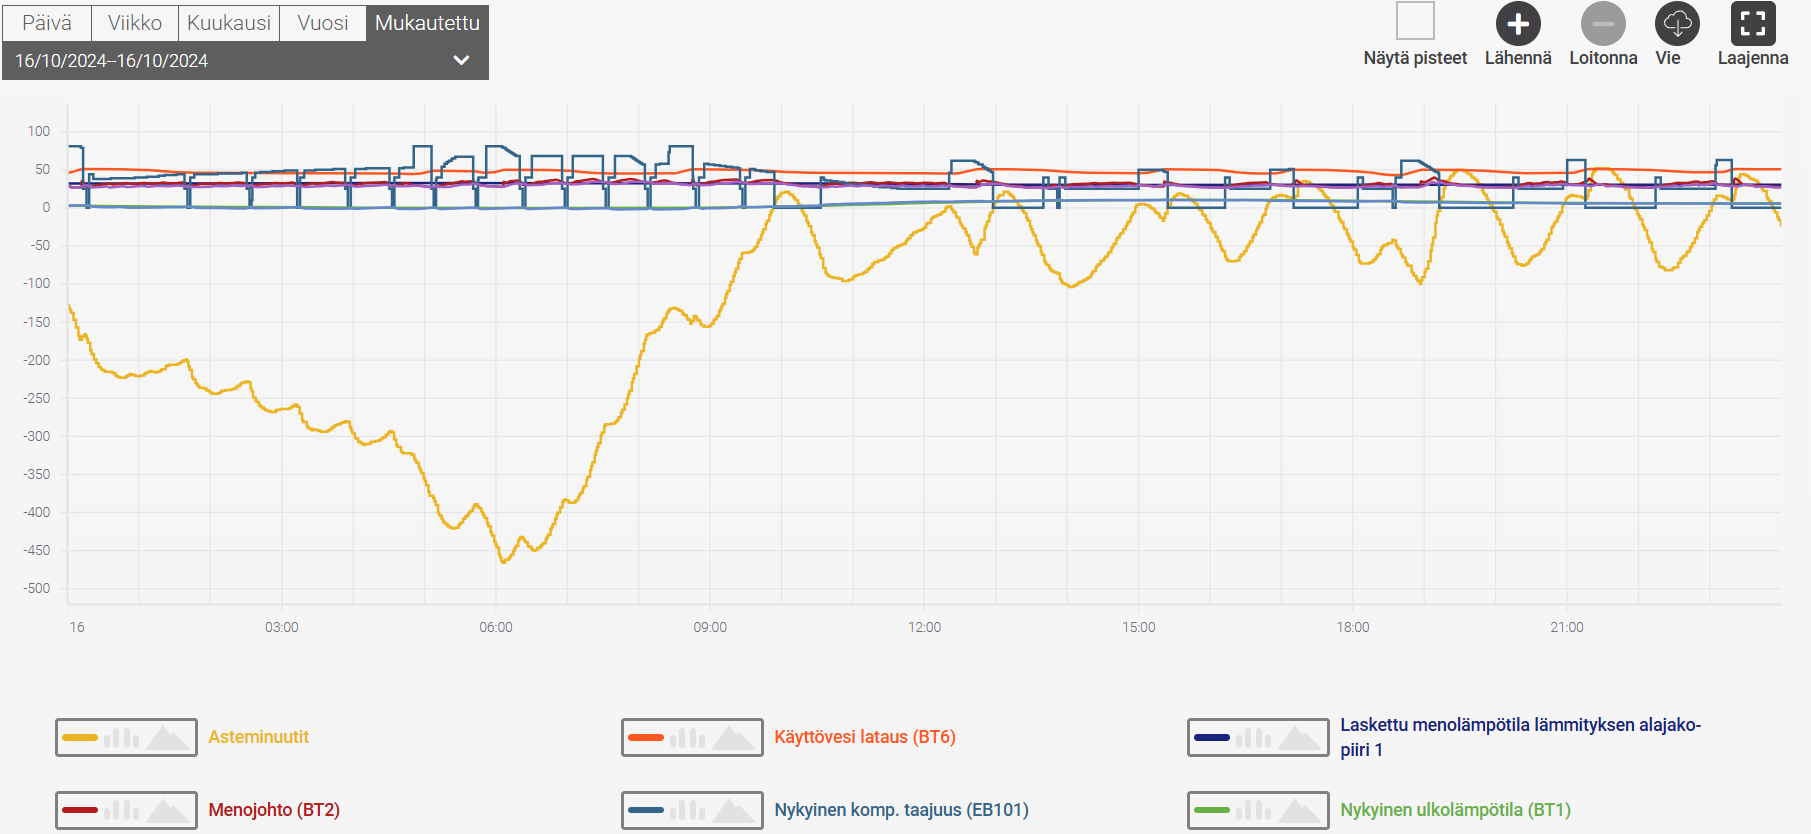
Task: Toggle the Menojohto (BT2) series label
Action: click(274, 810)
